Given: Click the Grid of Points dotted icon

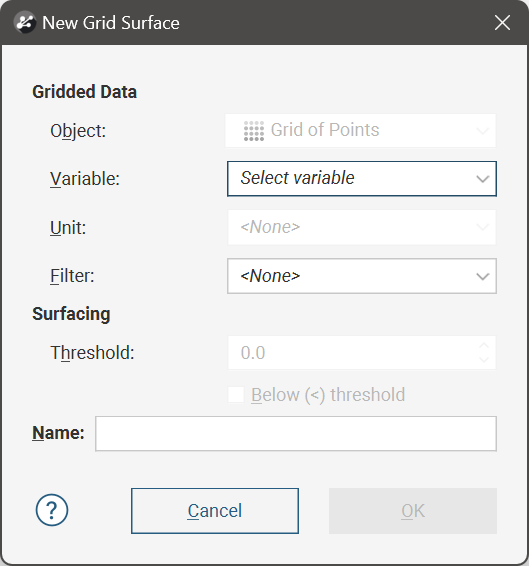Looking at the screenshot, I should [x=254, y=131].
